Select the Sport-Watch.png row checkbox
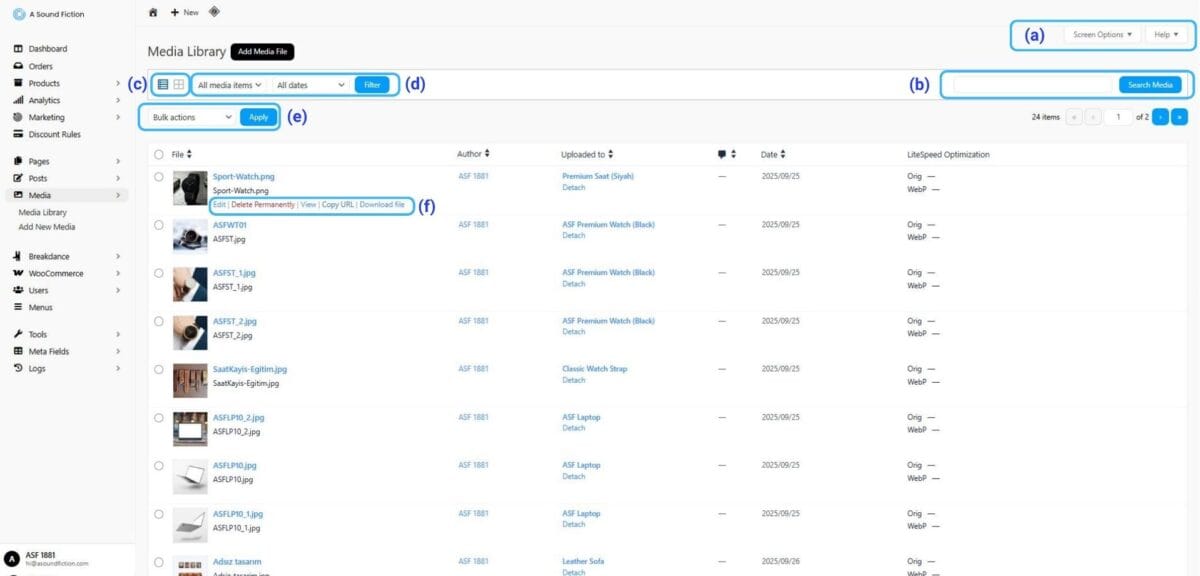 point(158,177)
